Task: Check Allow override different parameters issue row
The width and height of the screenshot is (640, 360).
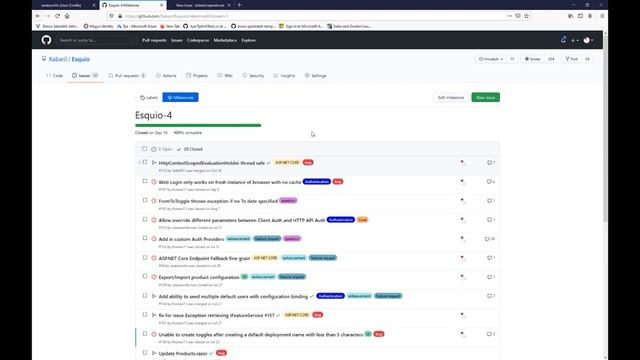Action: point(144,219)
